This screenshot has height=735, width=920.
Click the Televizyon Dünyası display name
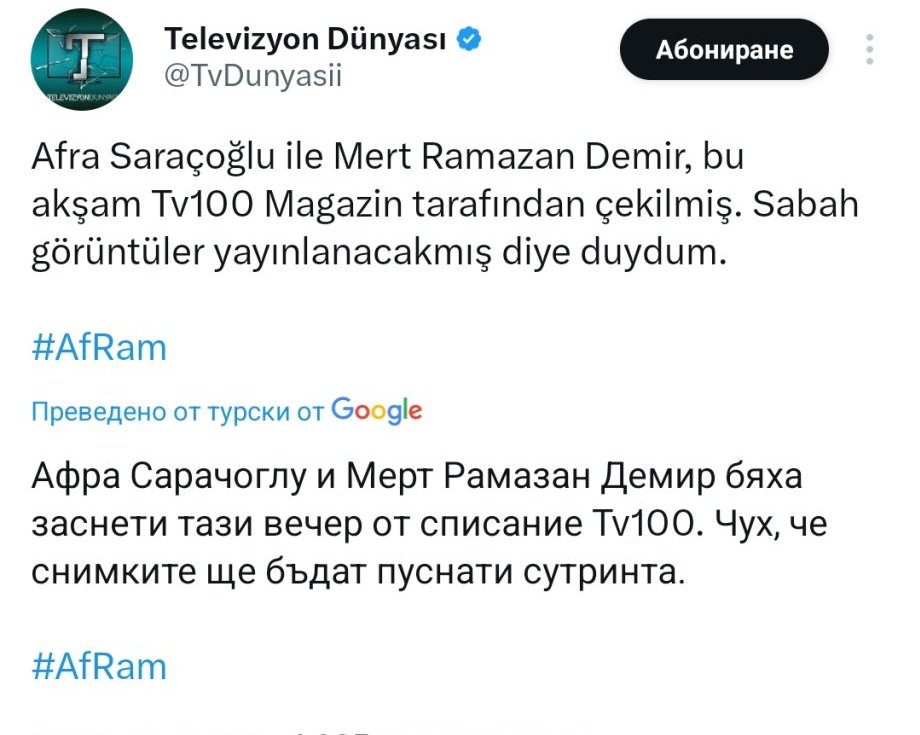pyautogui.click(x=304, y=40)
